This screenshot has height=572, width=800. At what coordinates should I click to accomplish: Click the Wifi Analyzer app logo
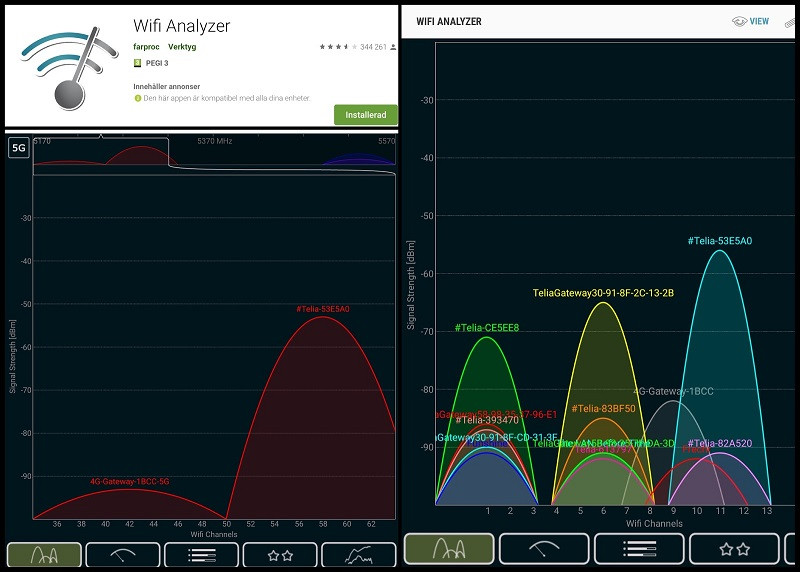tap(69, 66)
